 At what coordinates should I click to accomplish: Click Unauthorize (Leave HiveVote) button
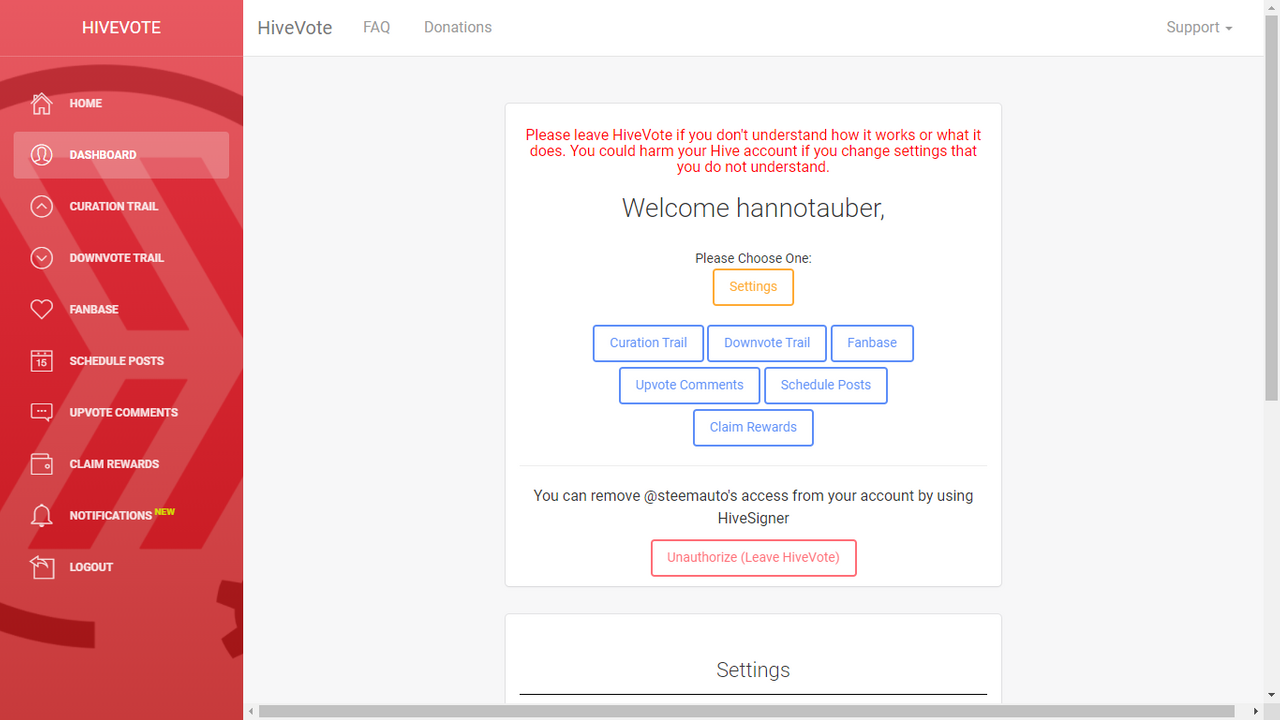point(754,558)
